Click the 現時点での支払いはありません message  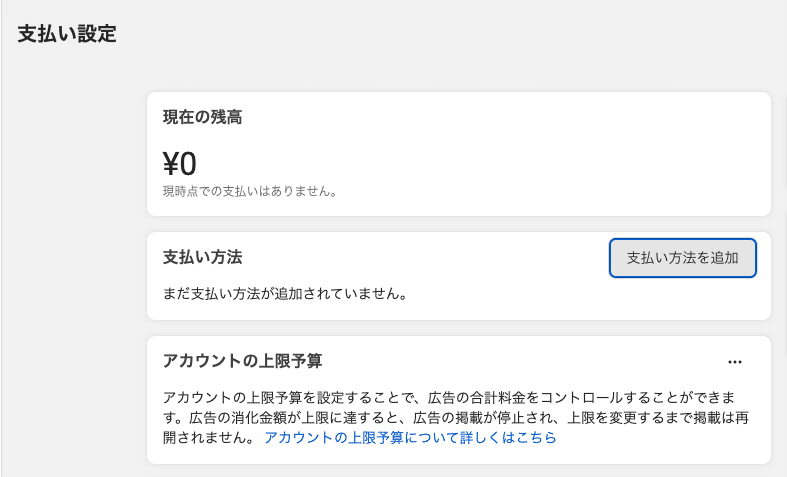click(x=250, y=191)
